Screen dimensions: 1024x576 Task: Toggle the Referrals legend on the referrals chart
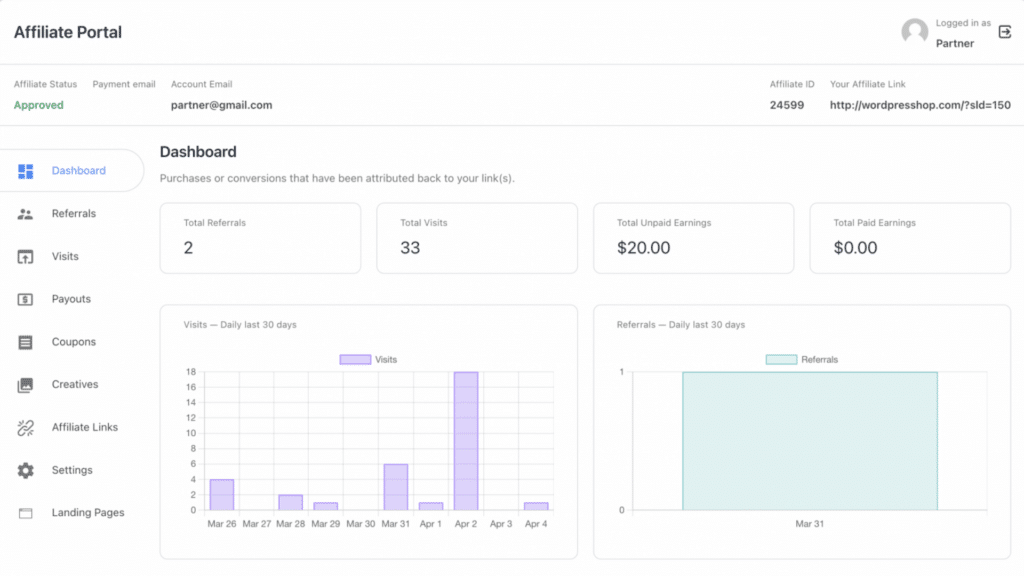pos(780,359)
